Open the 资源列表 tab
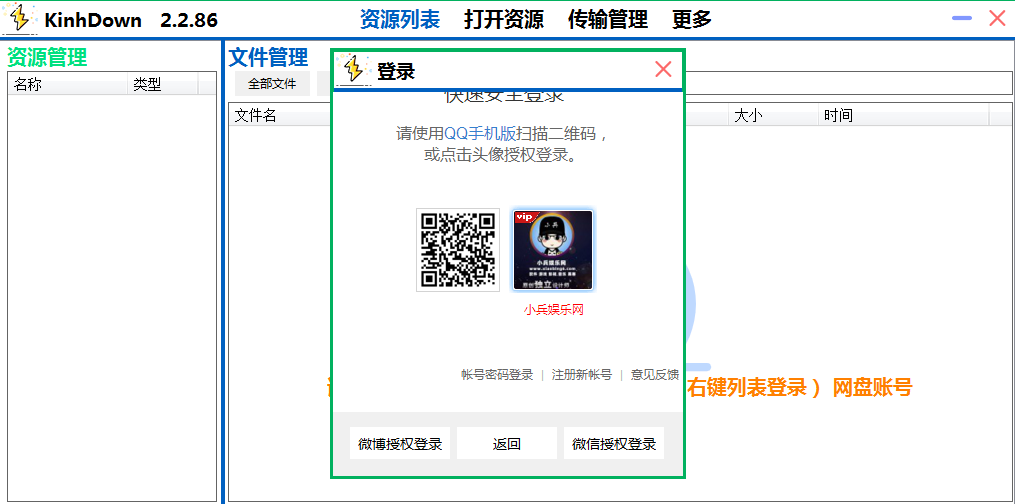The height and width of the screenshot is (504, 1015). tap(399, 19)
